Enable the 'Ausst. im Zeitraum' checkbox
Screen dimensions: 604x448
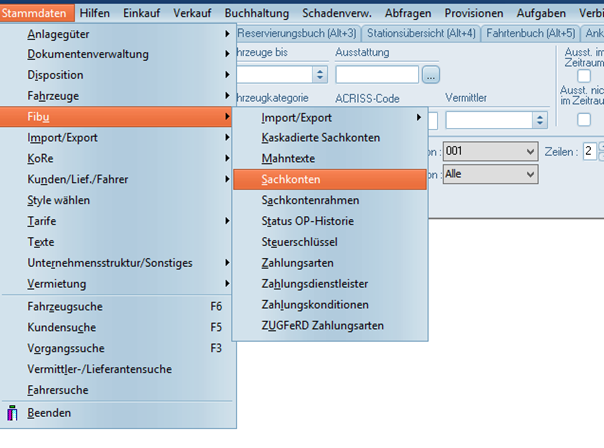click(584, 74)
